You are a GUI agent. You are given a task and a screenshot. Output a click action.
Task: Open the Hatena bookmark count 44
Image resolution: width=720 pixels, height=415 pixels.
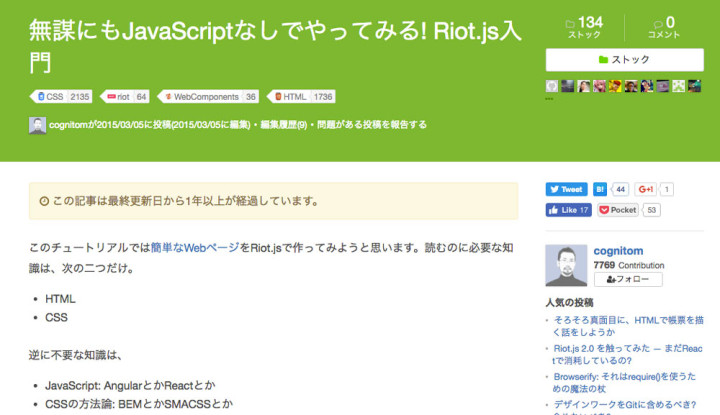click(x=620, y=189)
